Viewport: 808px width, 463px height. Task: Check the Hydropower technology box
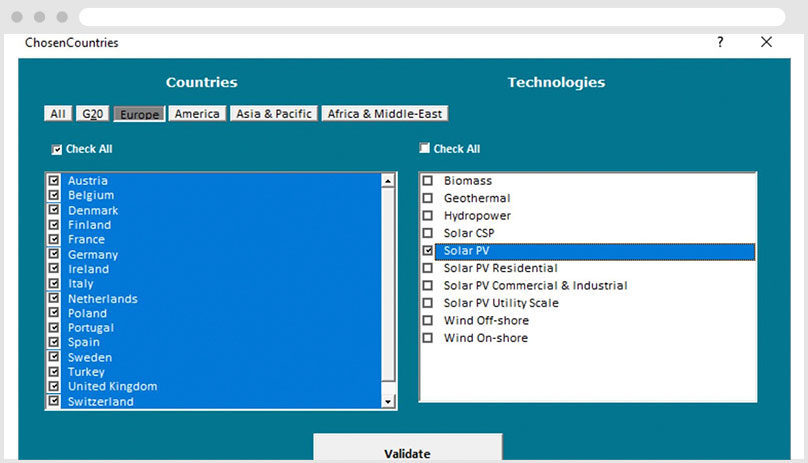(428, 216)
